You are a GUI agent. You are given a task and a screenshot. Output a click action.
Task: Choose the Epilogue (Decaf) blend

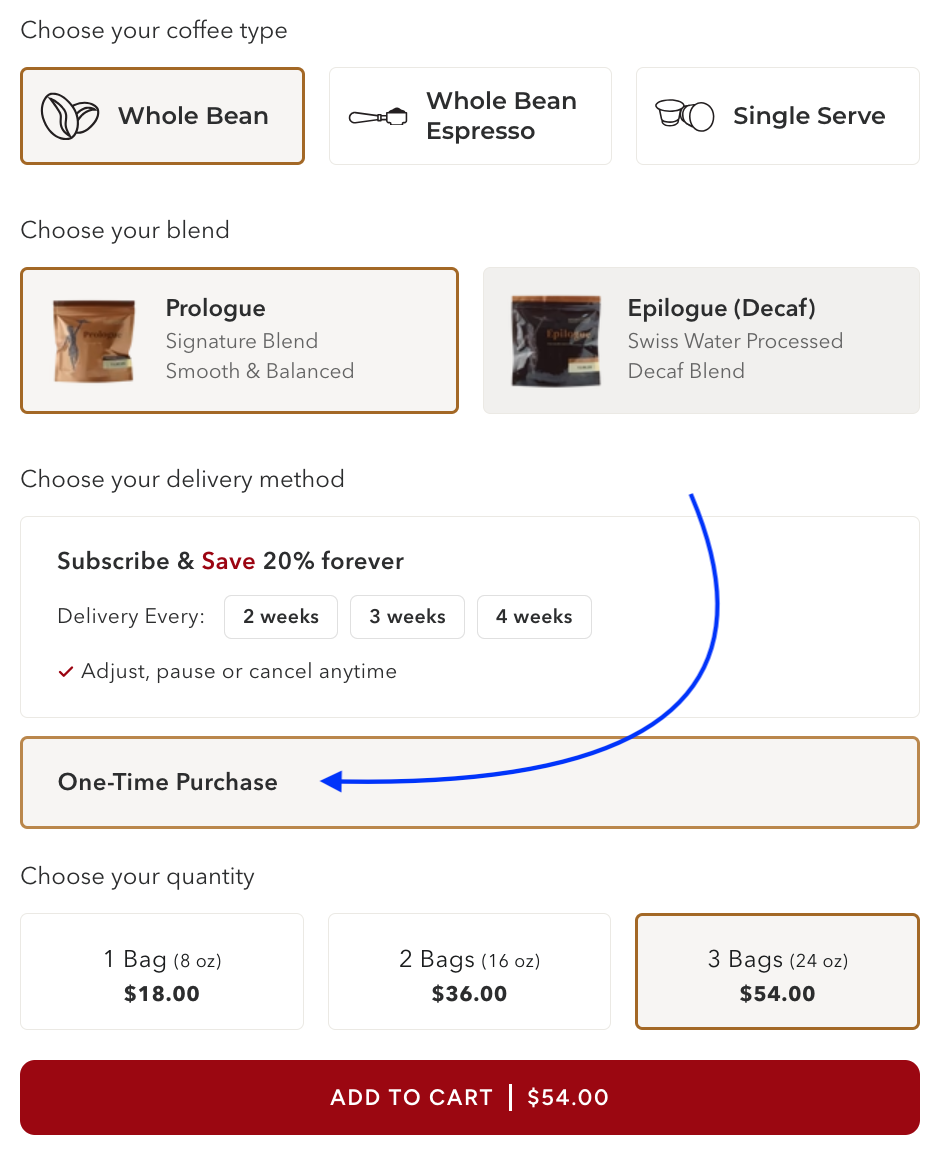[x=734, y=340]
